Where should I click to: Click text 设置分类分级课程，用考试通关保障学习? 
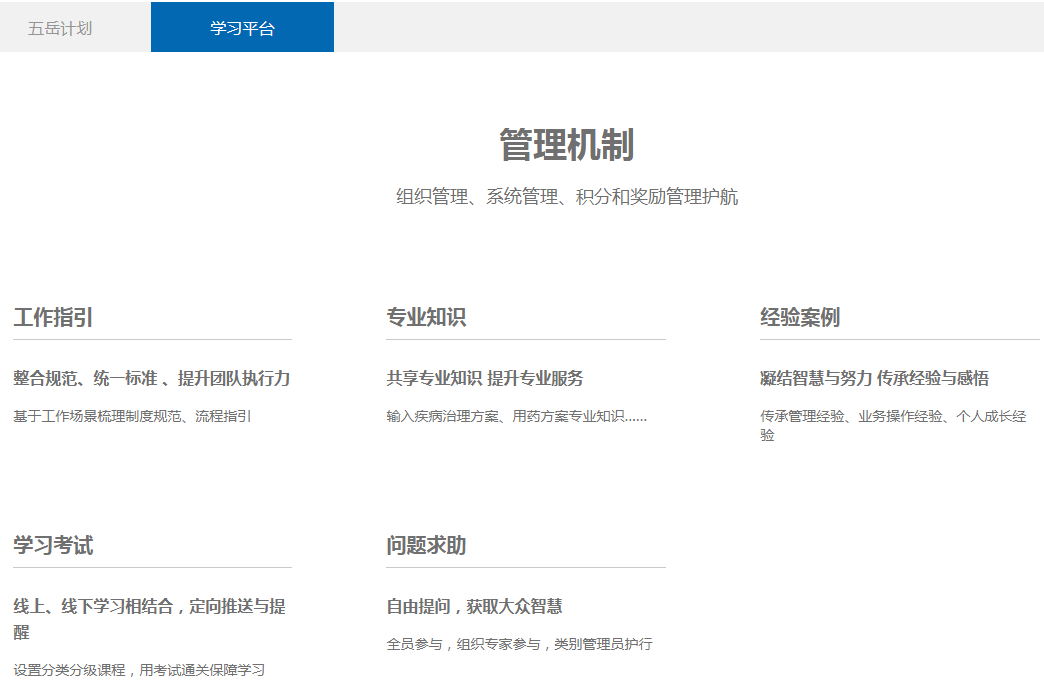[x=139, y=670]
